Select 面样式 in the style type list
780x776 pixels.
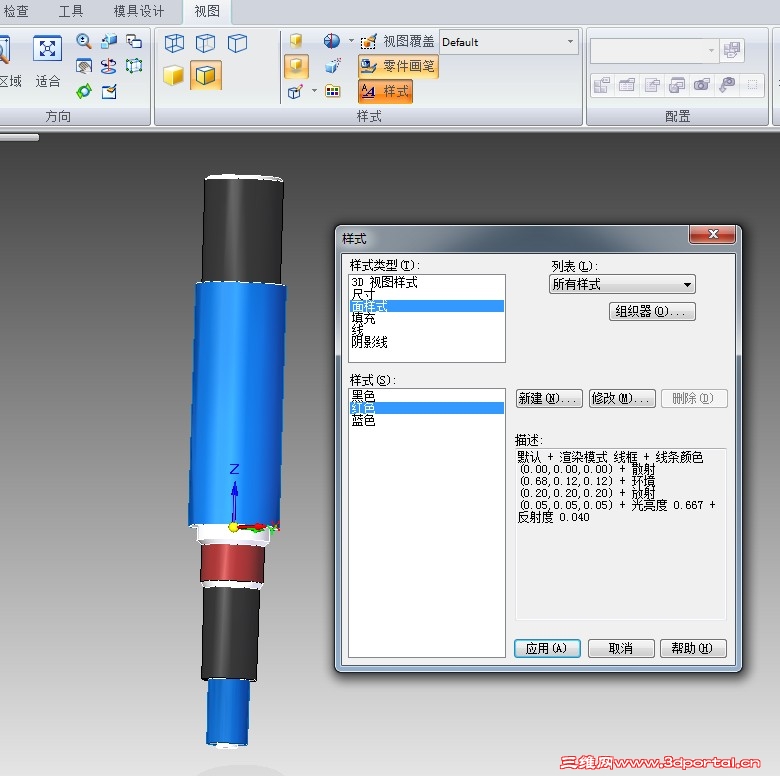[x=426, y=306]
